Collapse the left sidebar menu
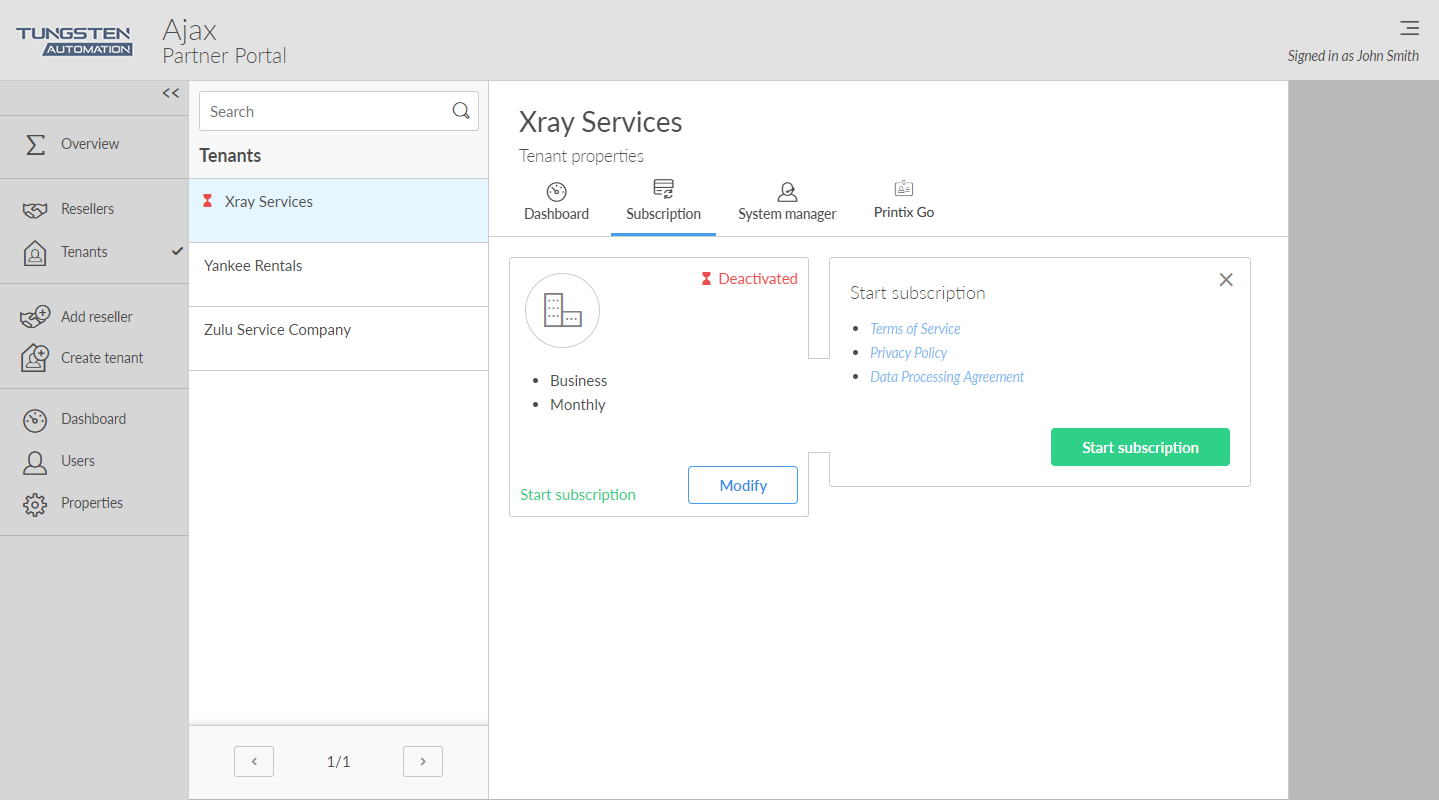The width and height of the screenshot is (1439, 800). (x=171, y=93)
